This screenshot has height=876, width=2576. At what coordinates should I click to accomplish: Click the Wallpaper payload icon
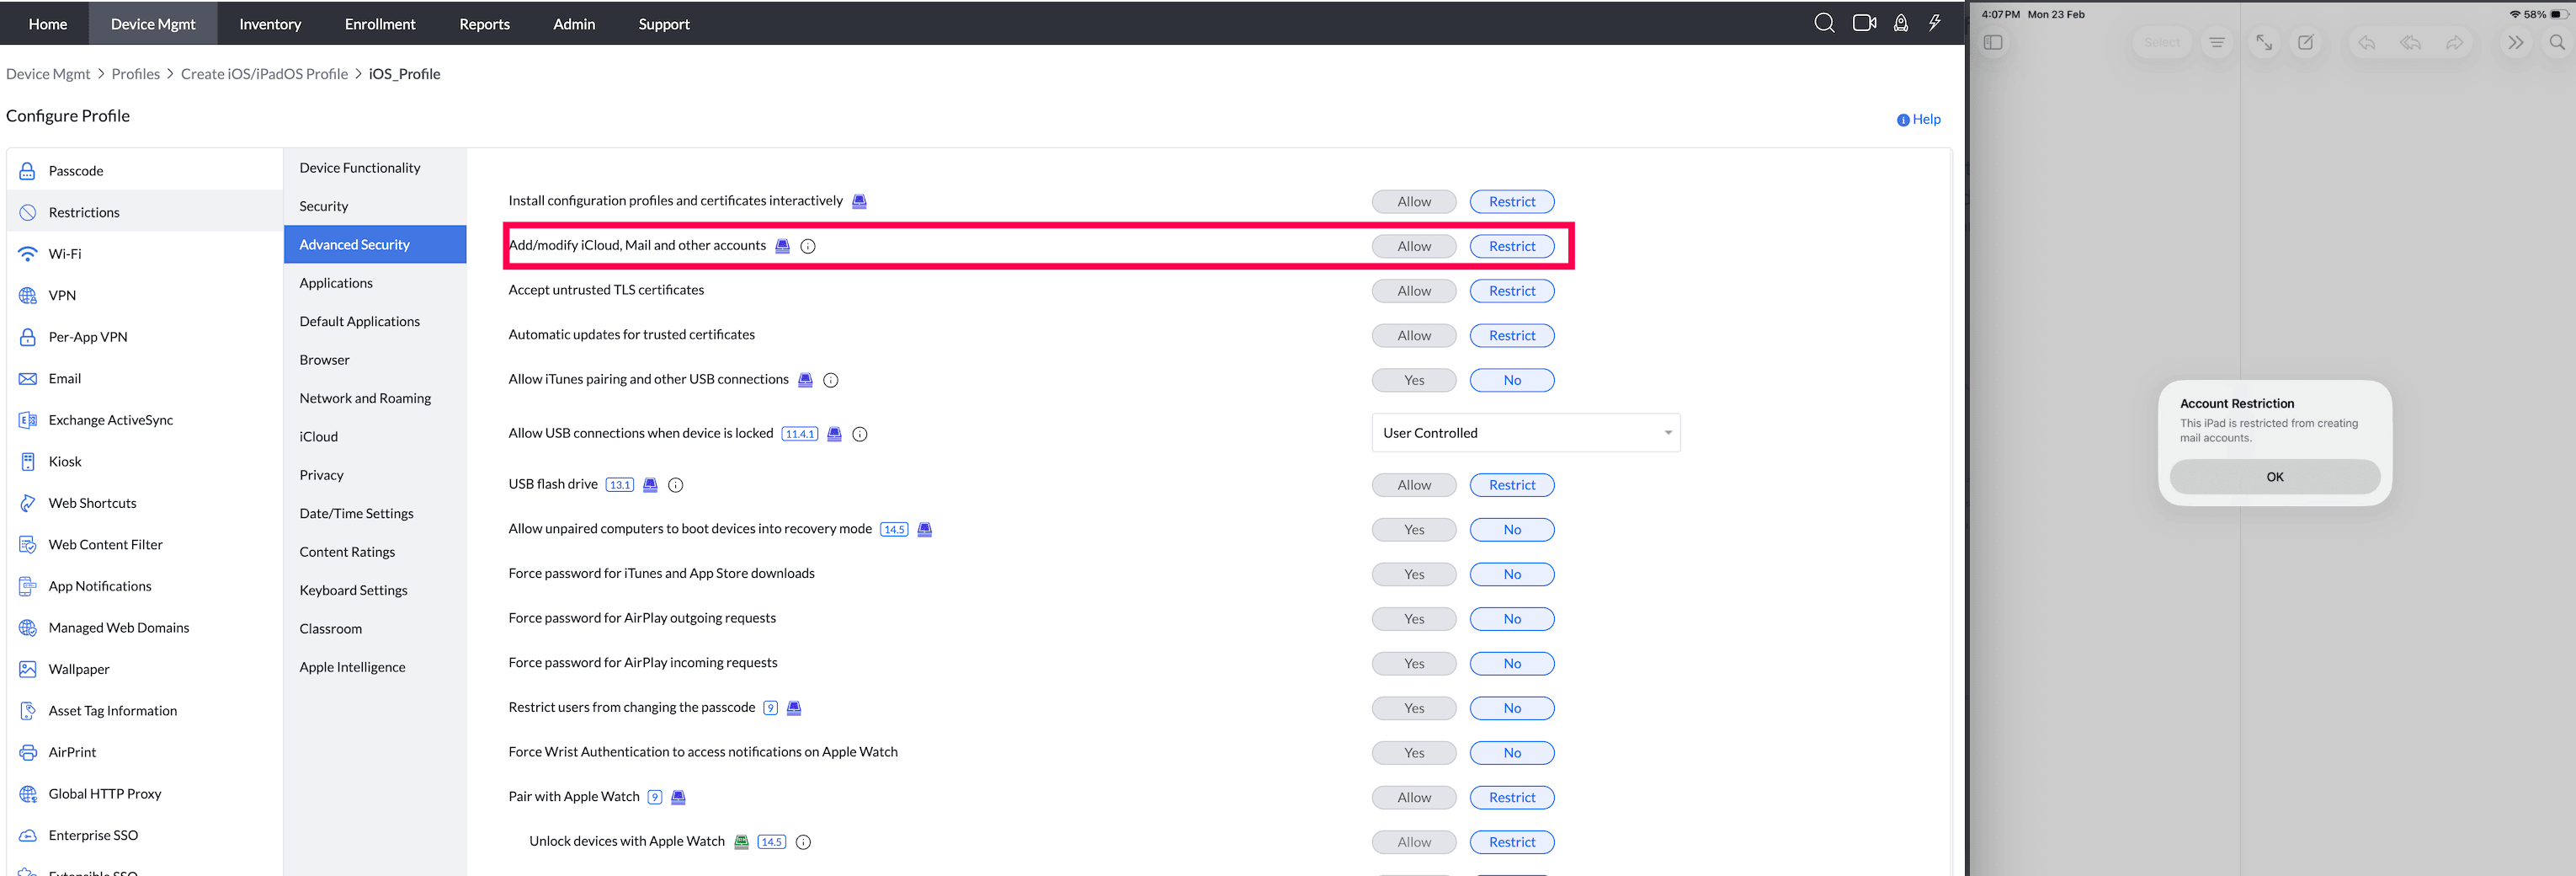click(27, 668)
